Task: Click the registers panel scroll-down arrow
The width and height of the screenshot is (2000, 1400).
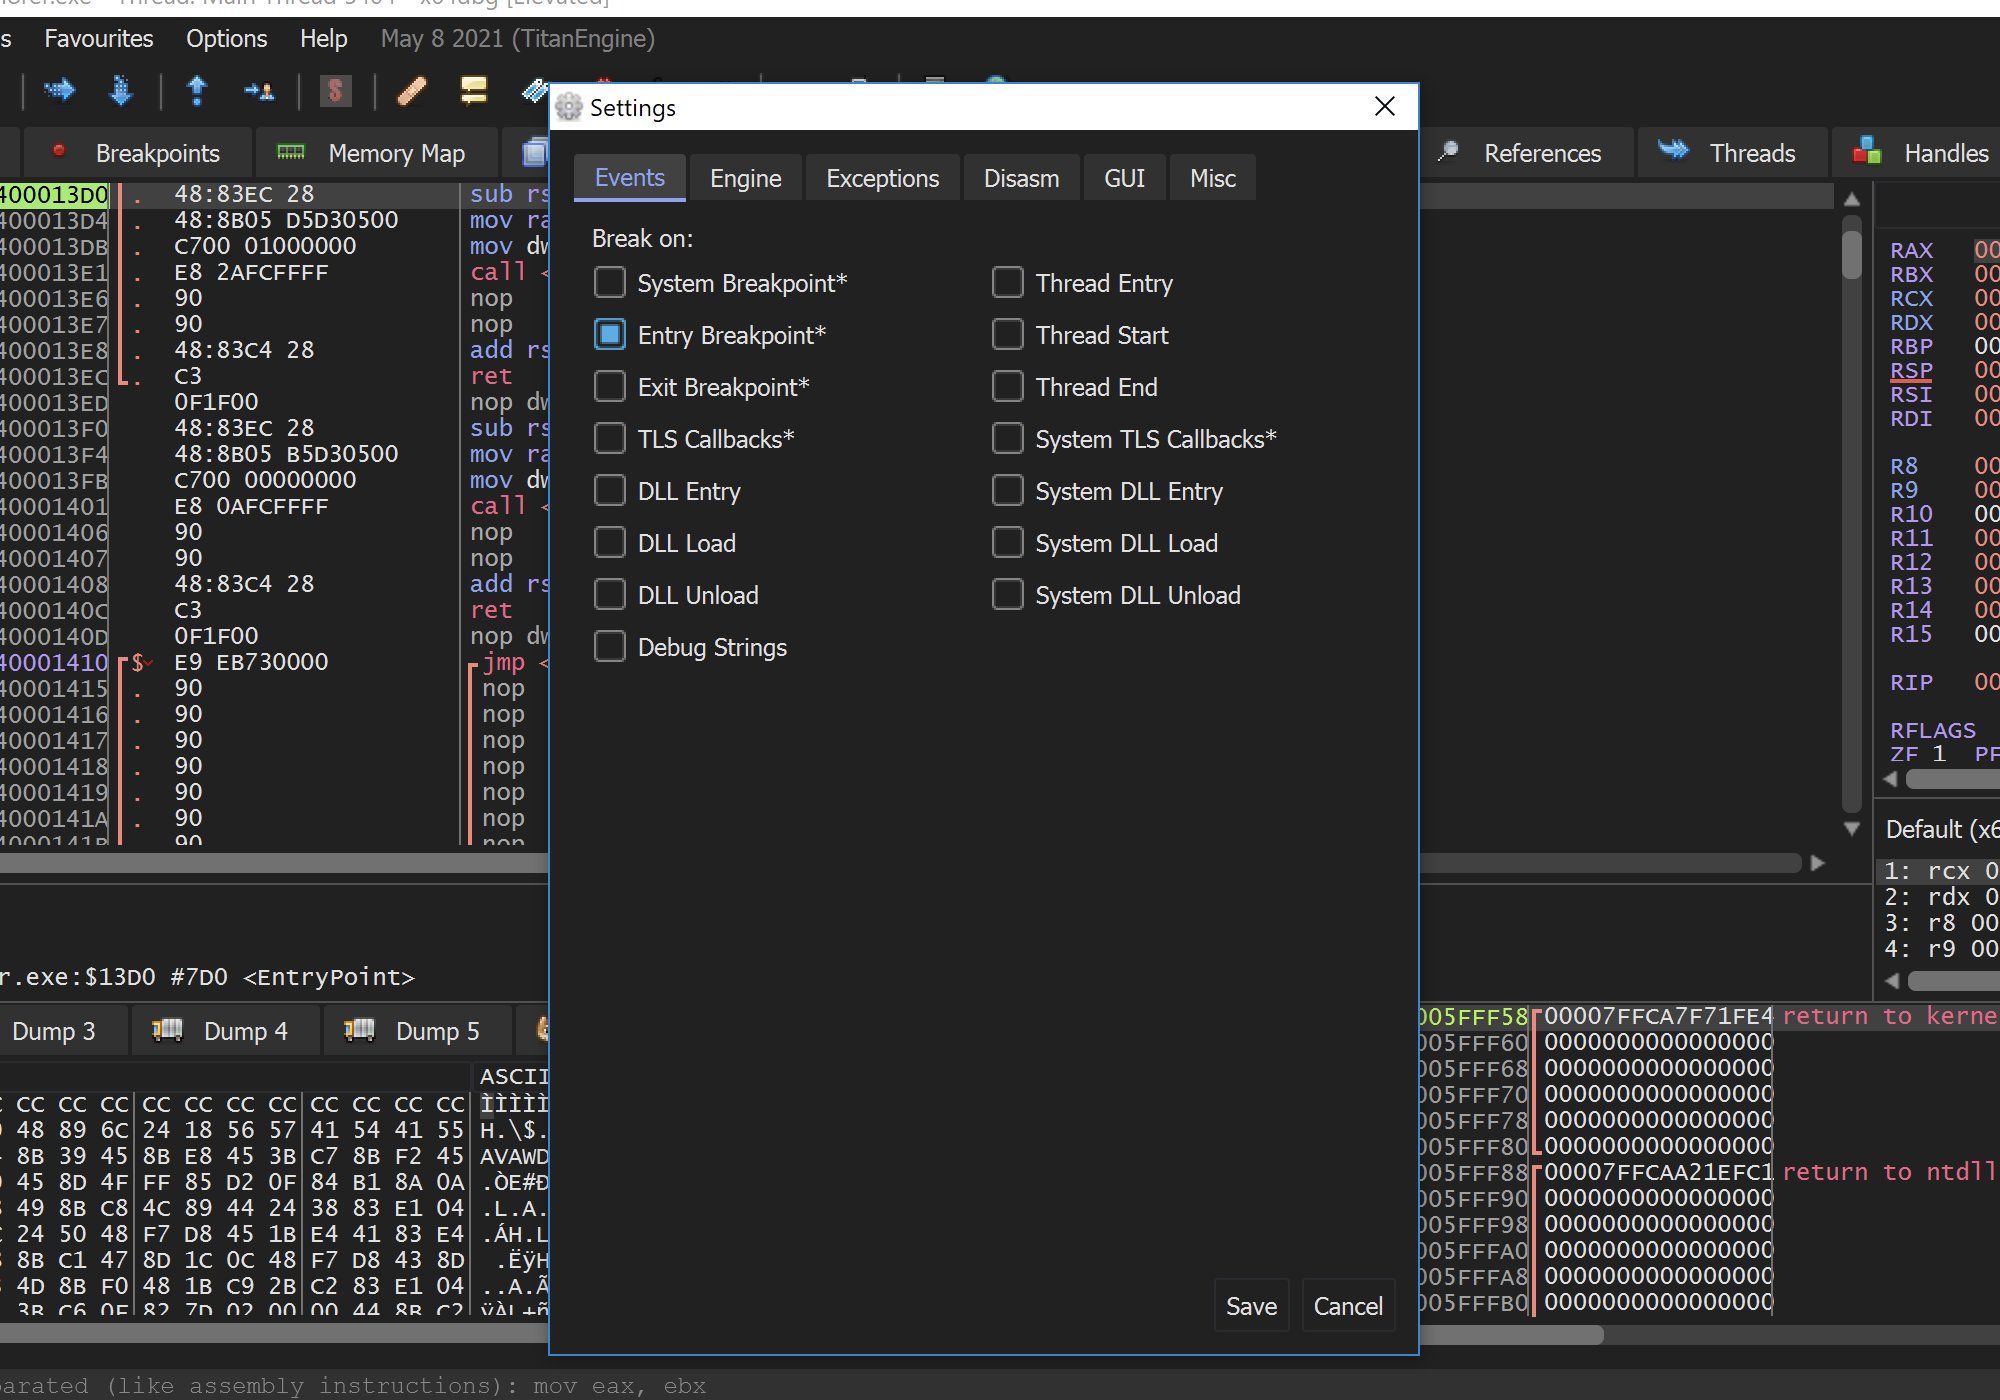Action: (x=1852, y=829)
